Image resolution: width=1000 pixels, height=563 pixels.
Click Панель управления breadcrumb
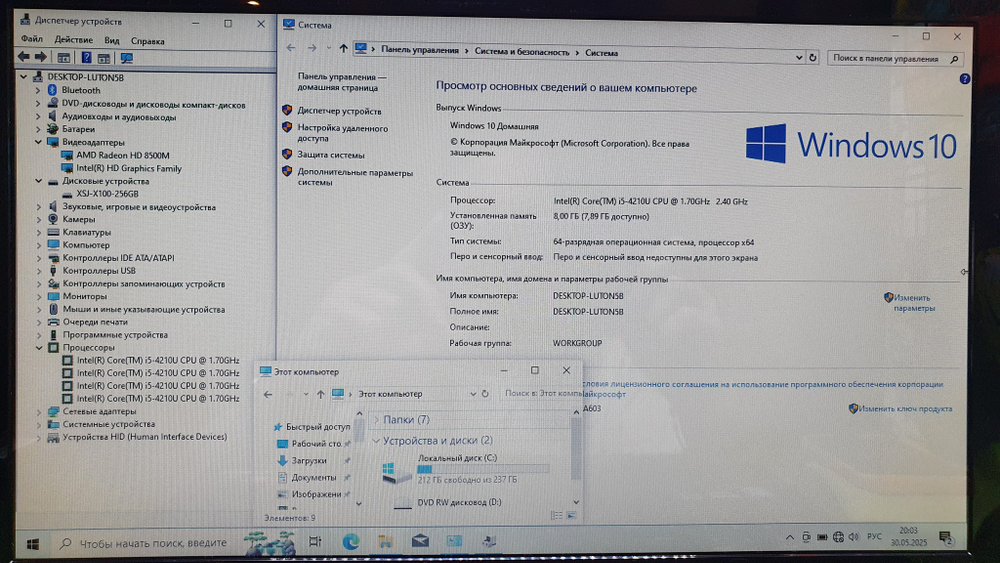pyautogui.click(x=420, y=50)
